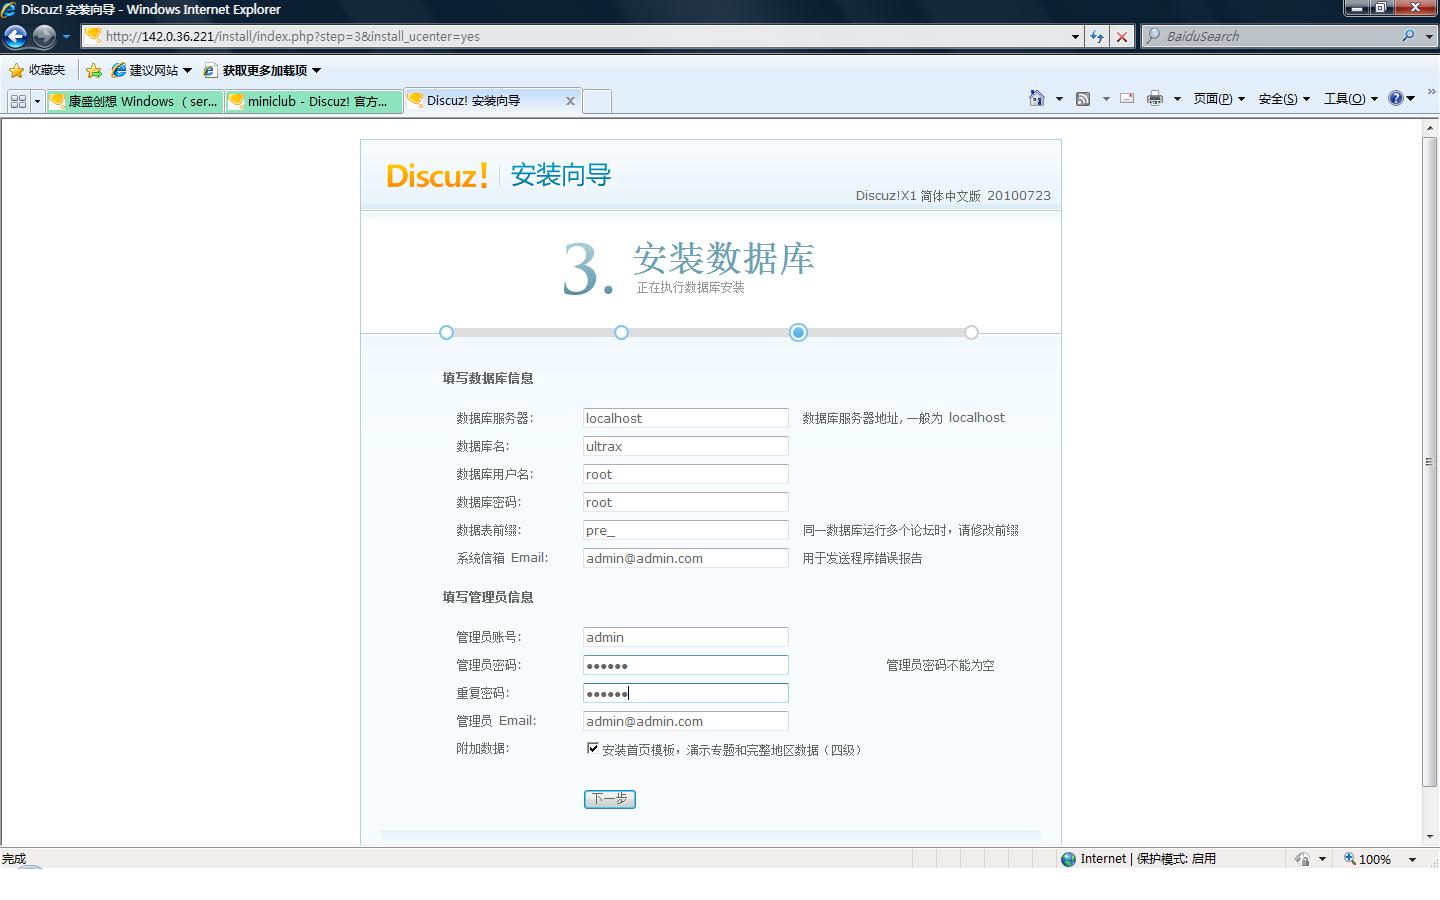Open the search provider dropdown arrow
Image resolution: width=1440 pixels, height=900 pixels.
(x=1428, y=36)
